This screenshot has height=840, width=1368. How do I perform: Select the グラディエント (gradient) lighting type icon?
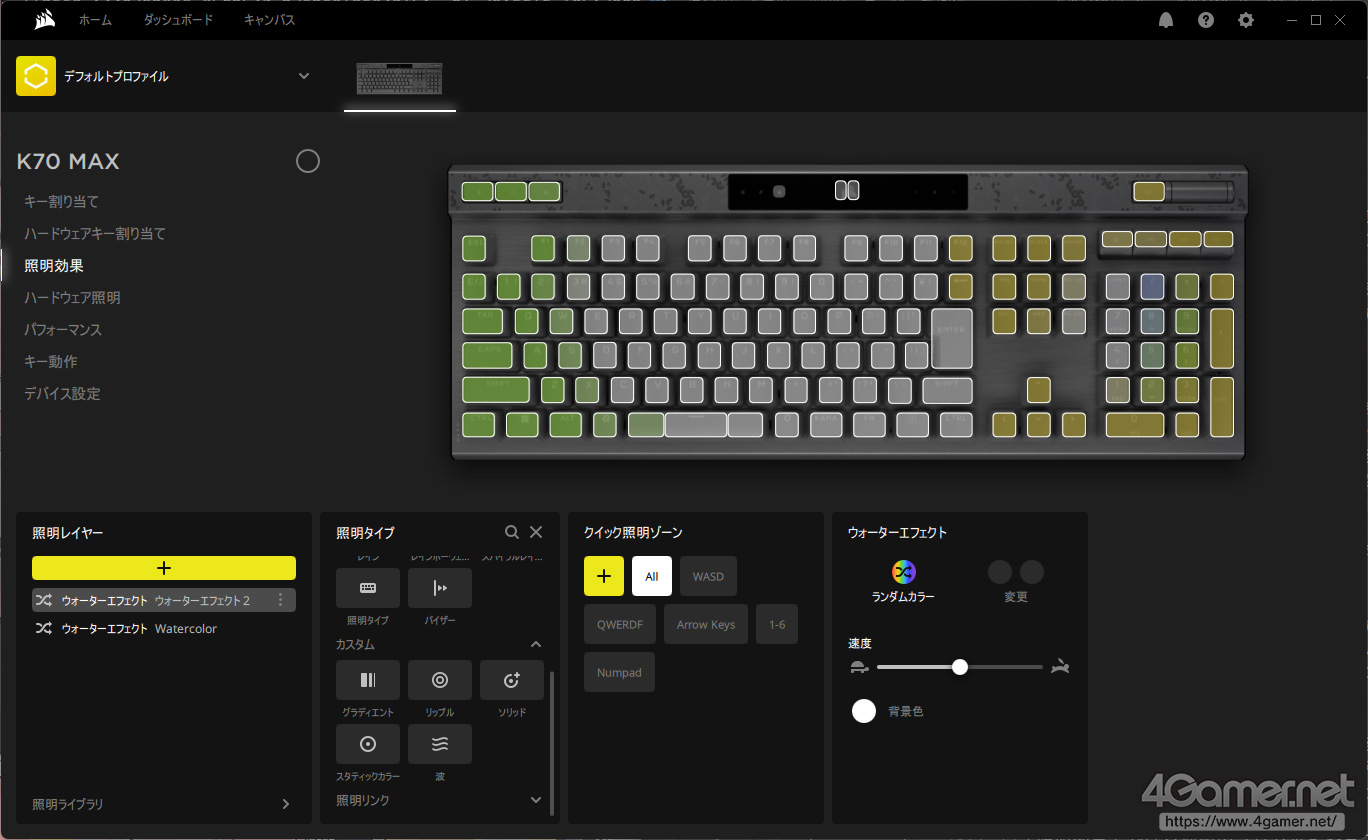367,680
